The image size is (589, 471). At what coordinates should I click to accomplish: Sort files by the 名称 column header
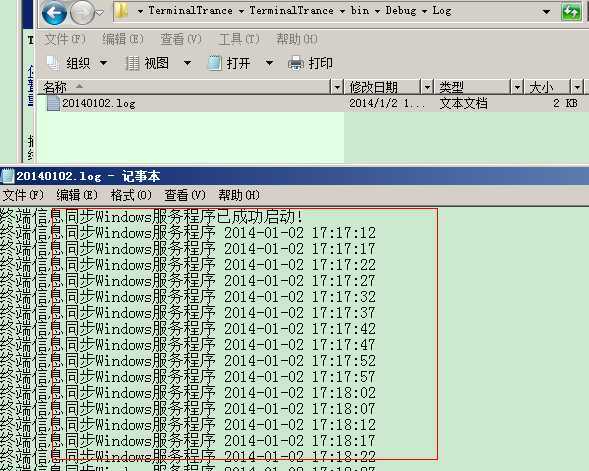184,87
